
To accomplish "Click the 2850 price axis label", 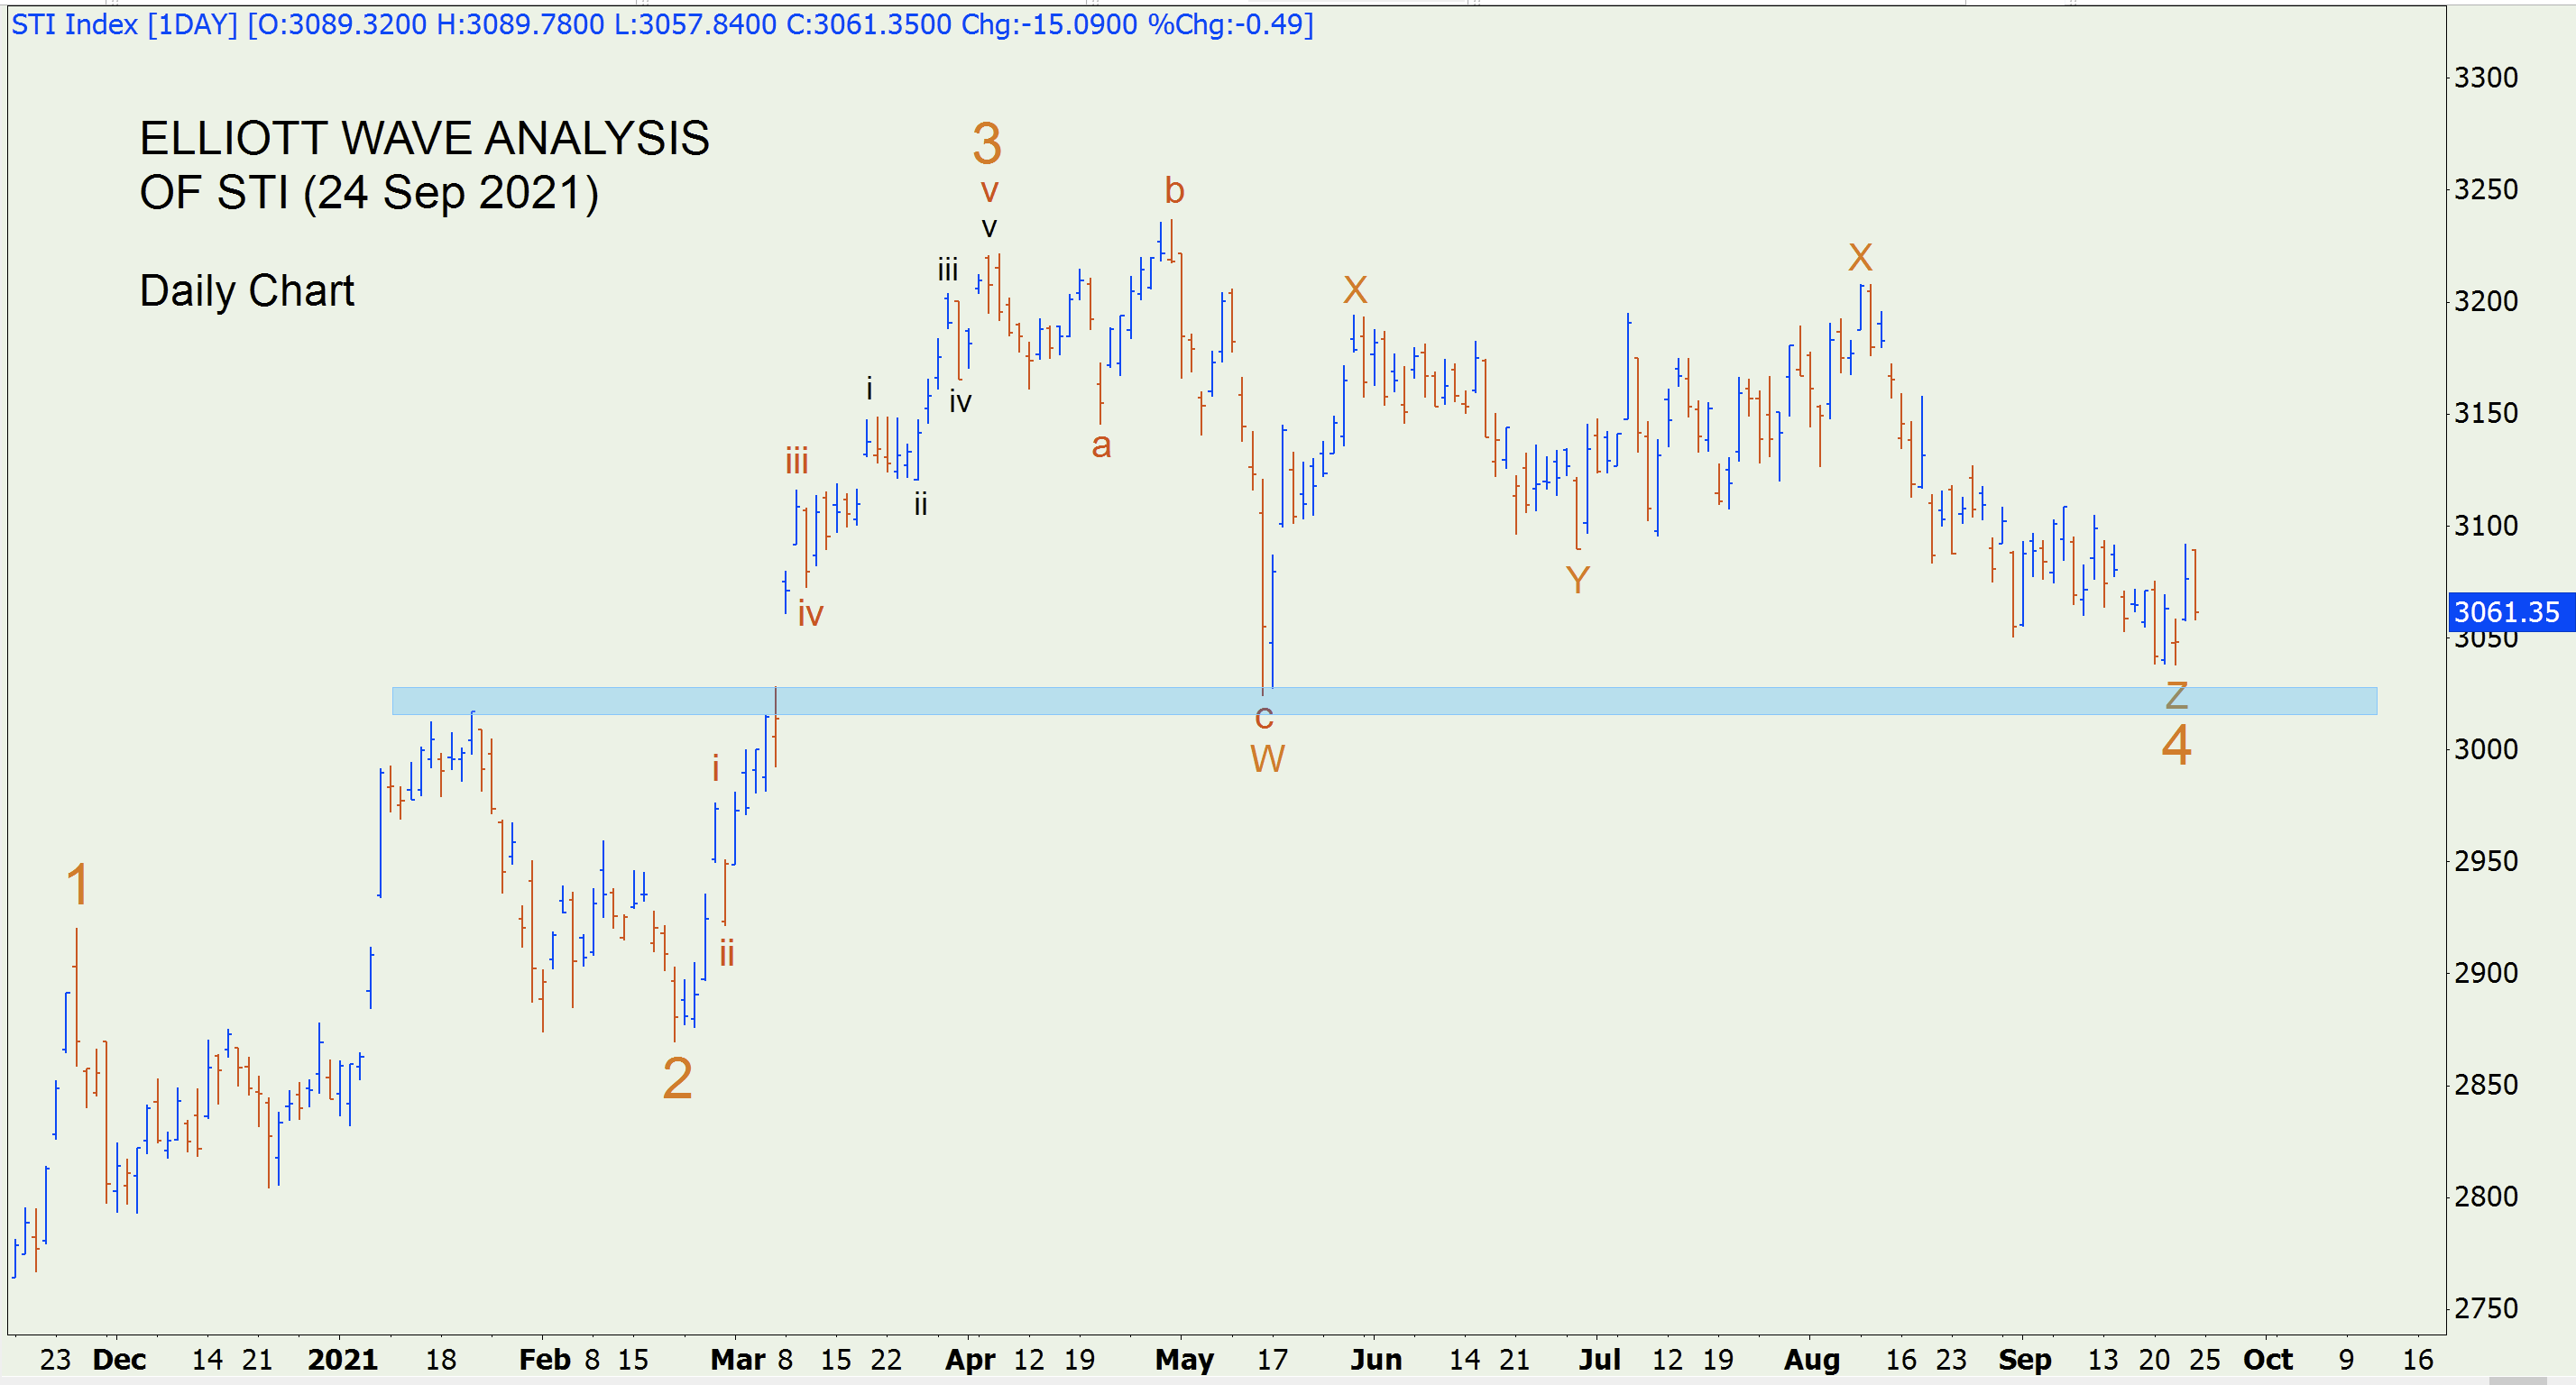I will [x=2486, y=1085].
